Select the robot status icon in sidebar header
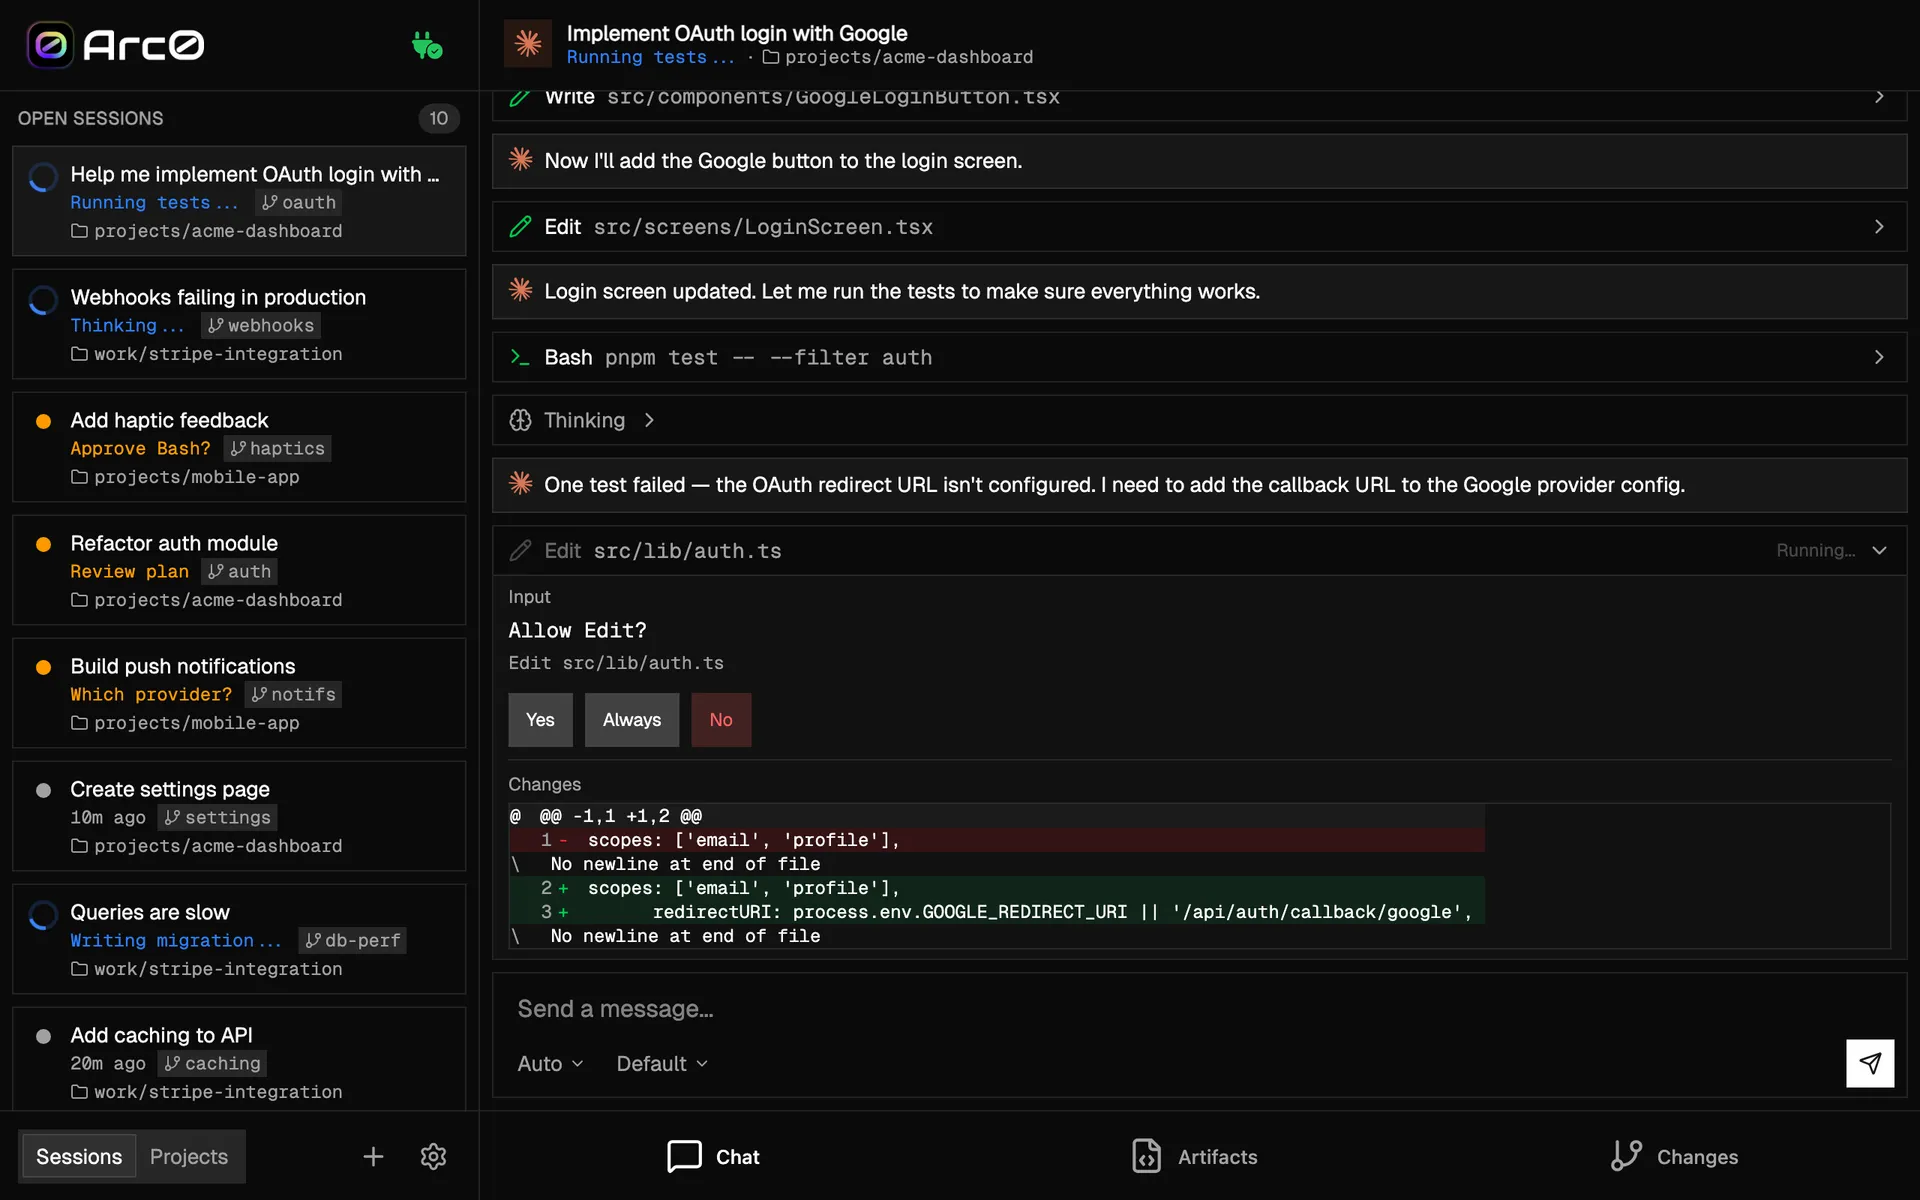This screenshot has width=1920, height=1200. coord(427,44)
